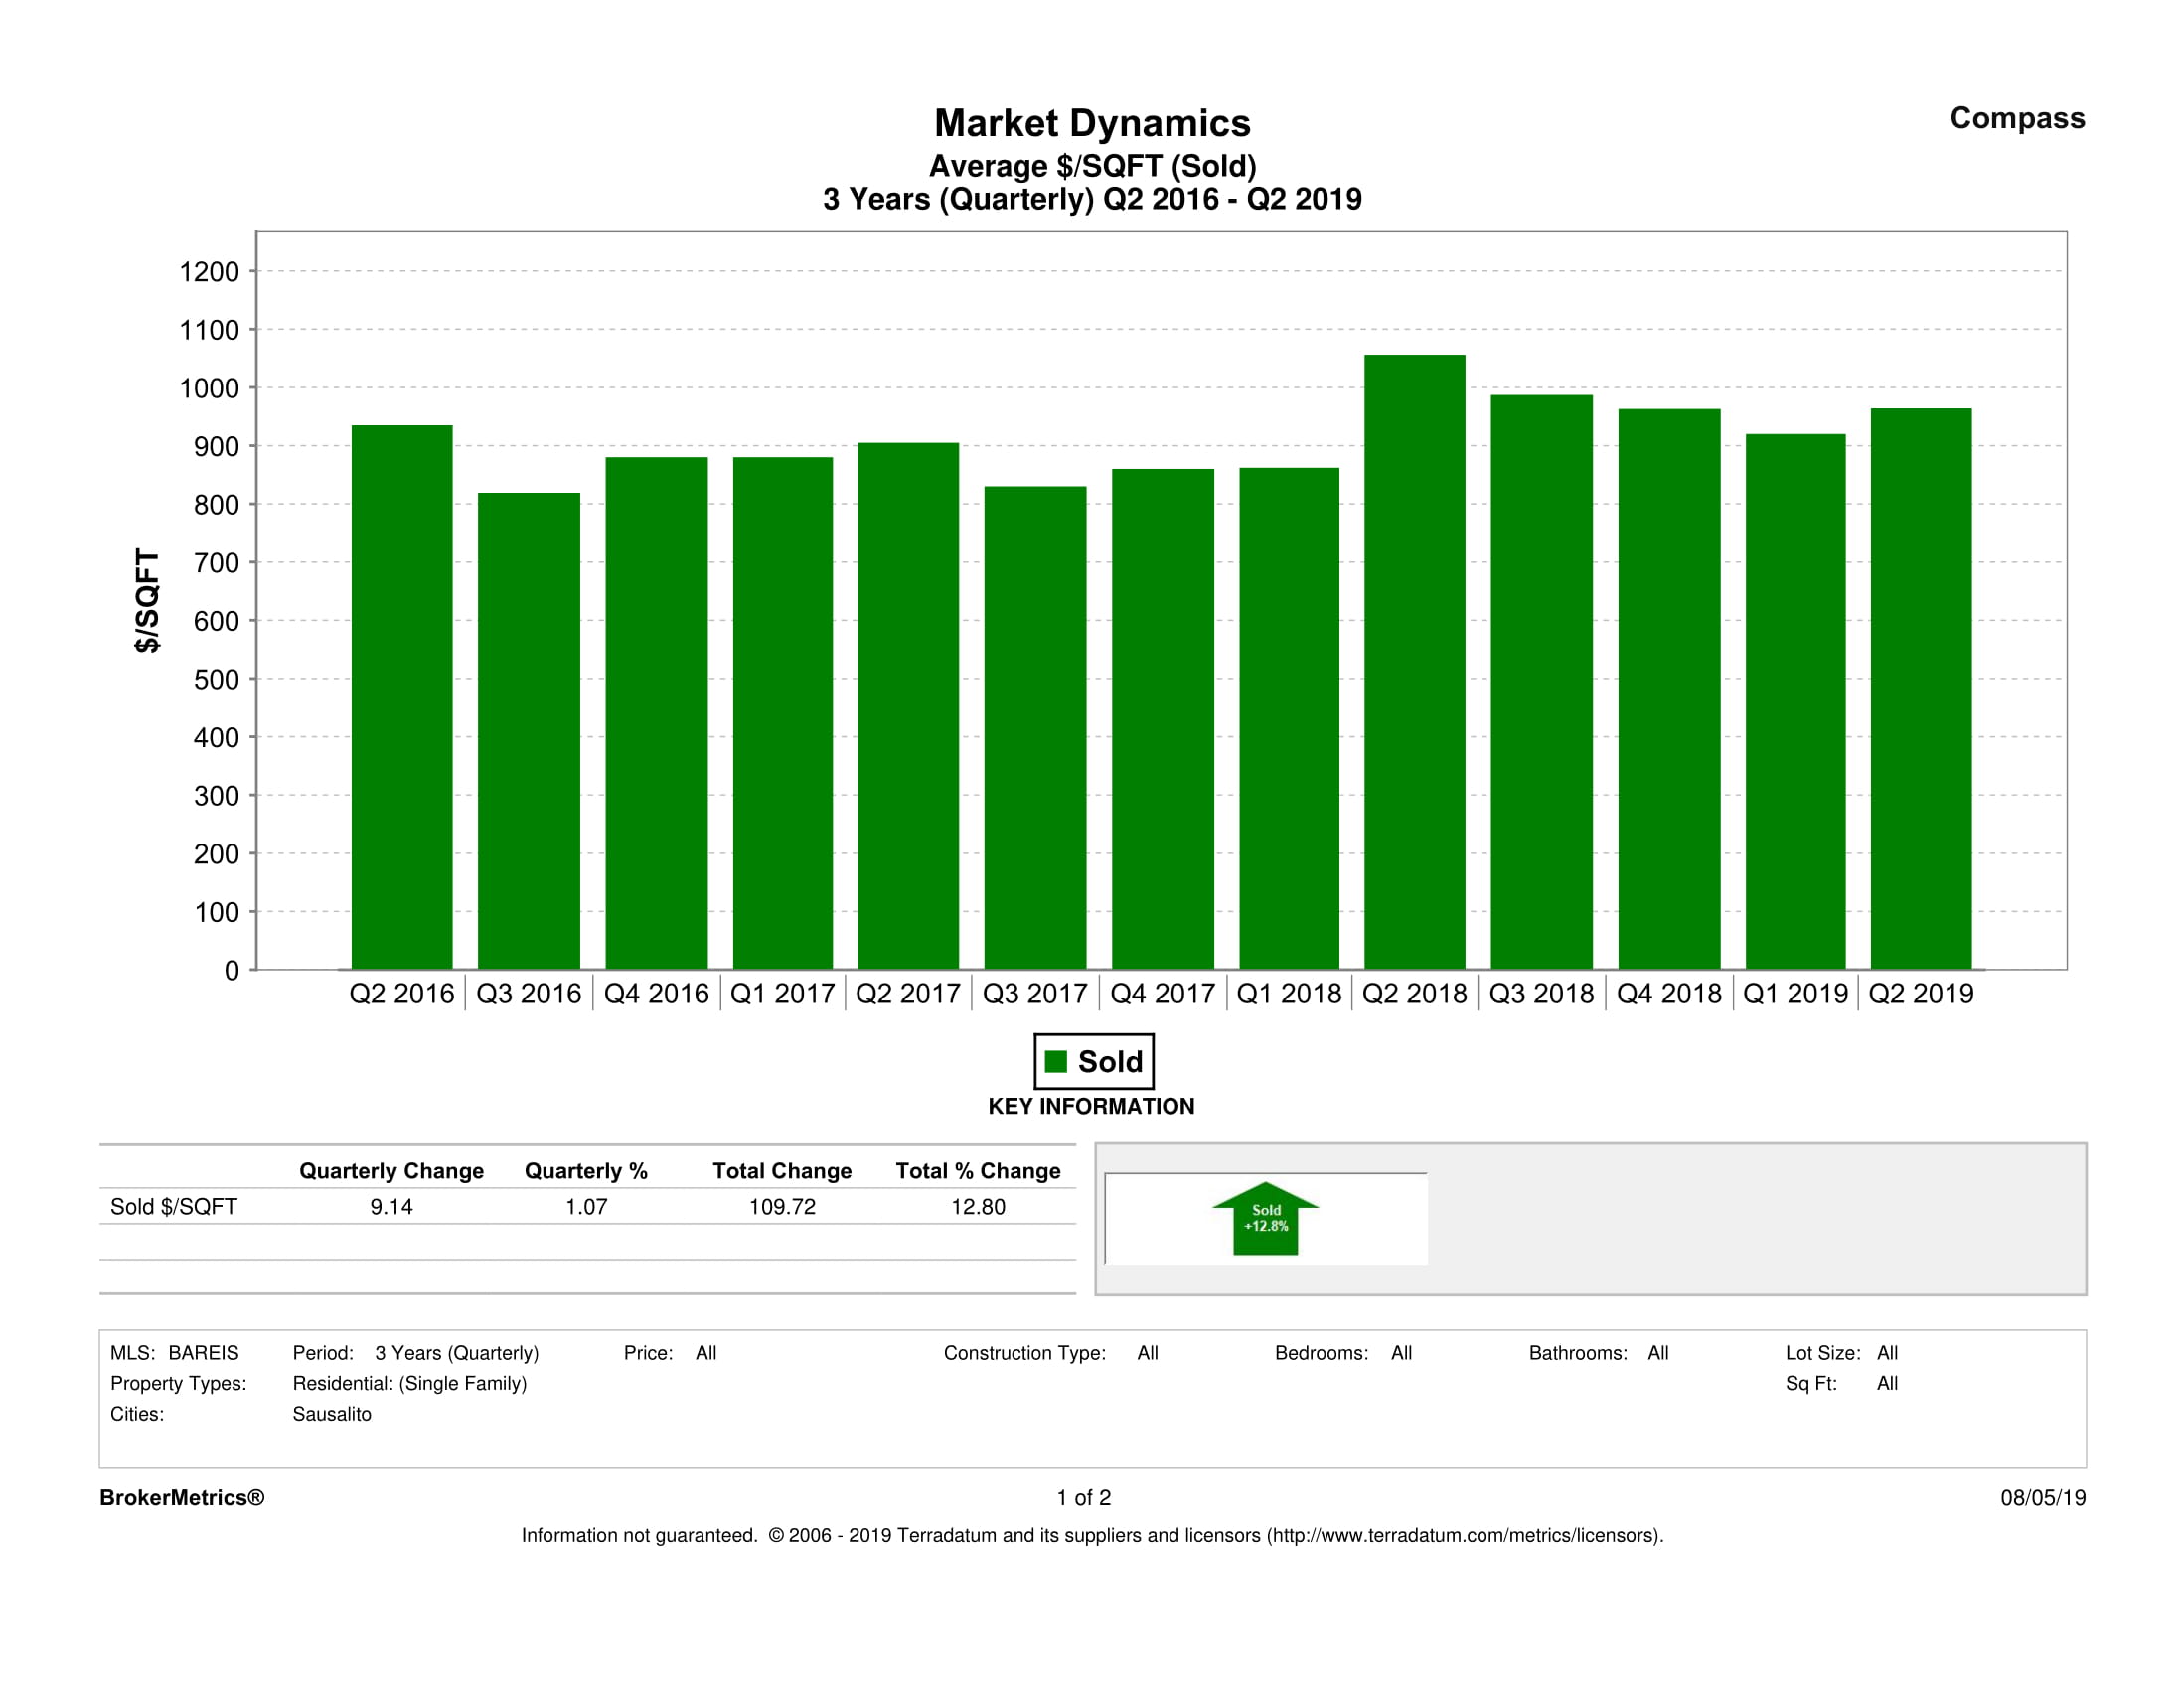
Task: Select the Q2 2019 bar
Action: click(1920, 688)
